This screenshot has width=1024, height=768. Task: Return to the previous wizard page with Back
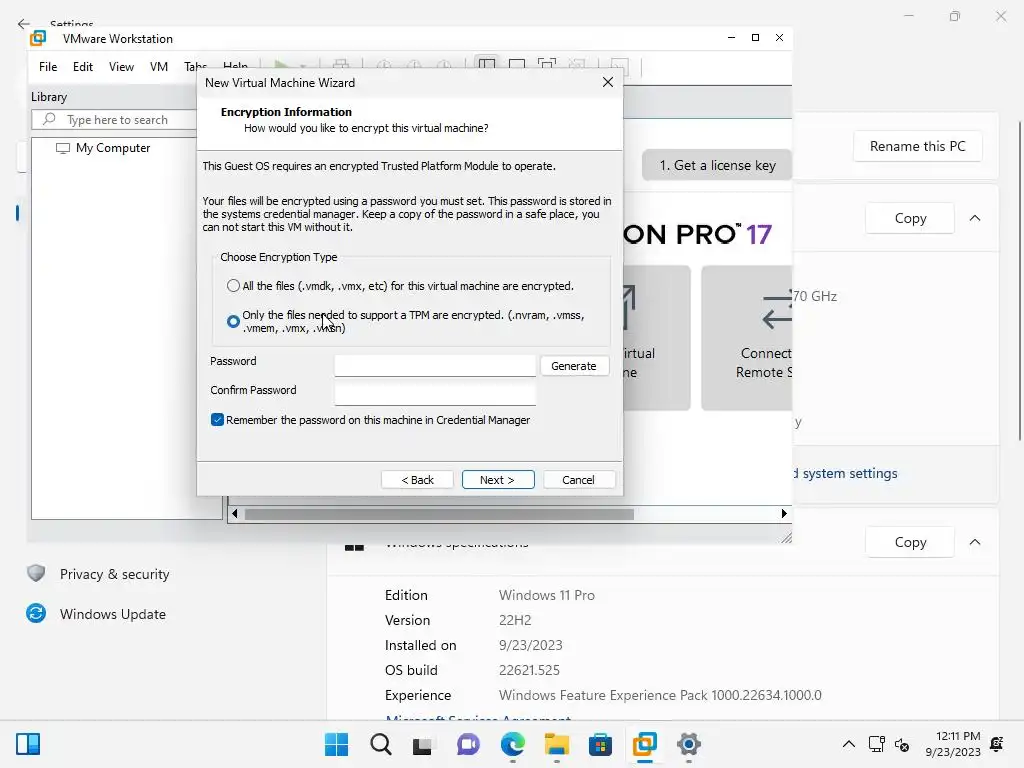pyautogui.click(x=417, y=479)
